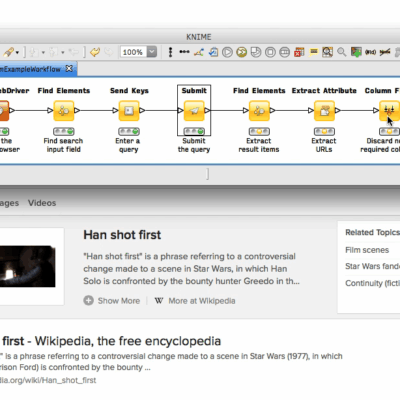Select the Submit node icon

(194, 111)
